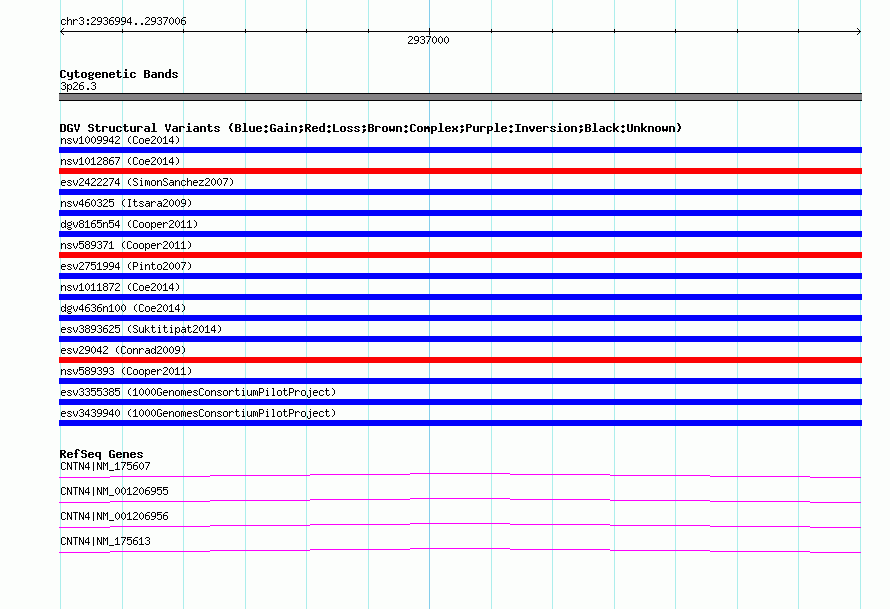Click magenta transcript line under CNTN4|NM_175607

[460, 474]
